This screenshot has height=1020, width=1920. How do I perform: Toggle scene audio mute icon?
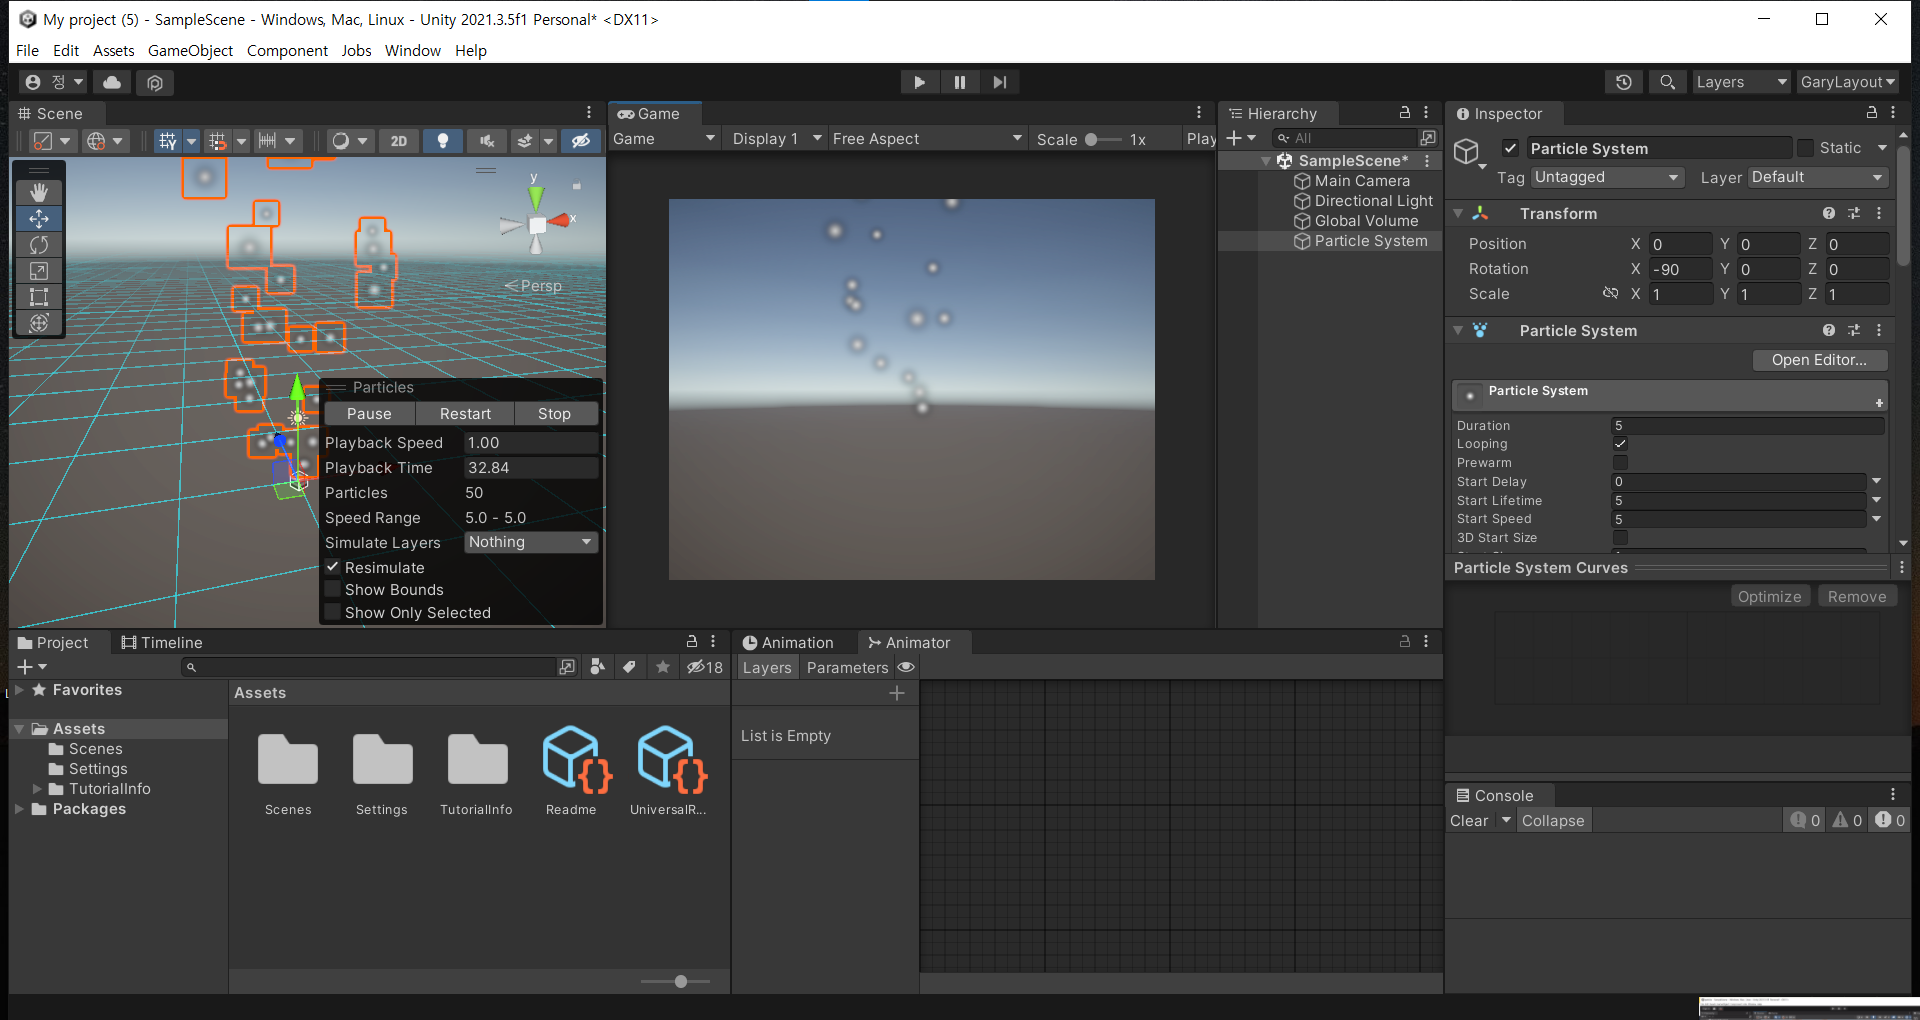[x=487, y=141]
